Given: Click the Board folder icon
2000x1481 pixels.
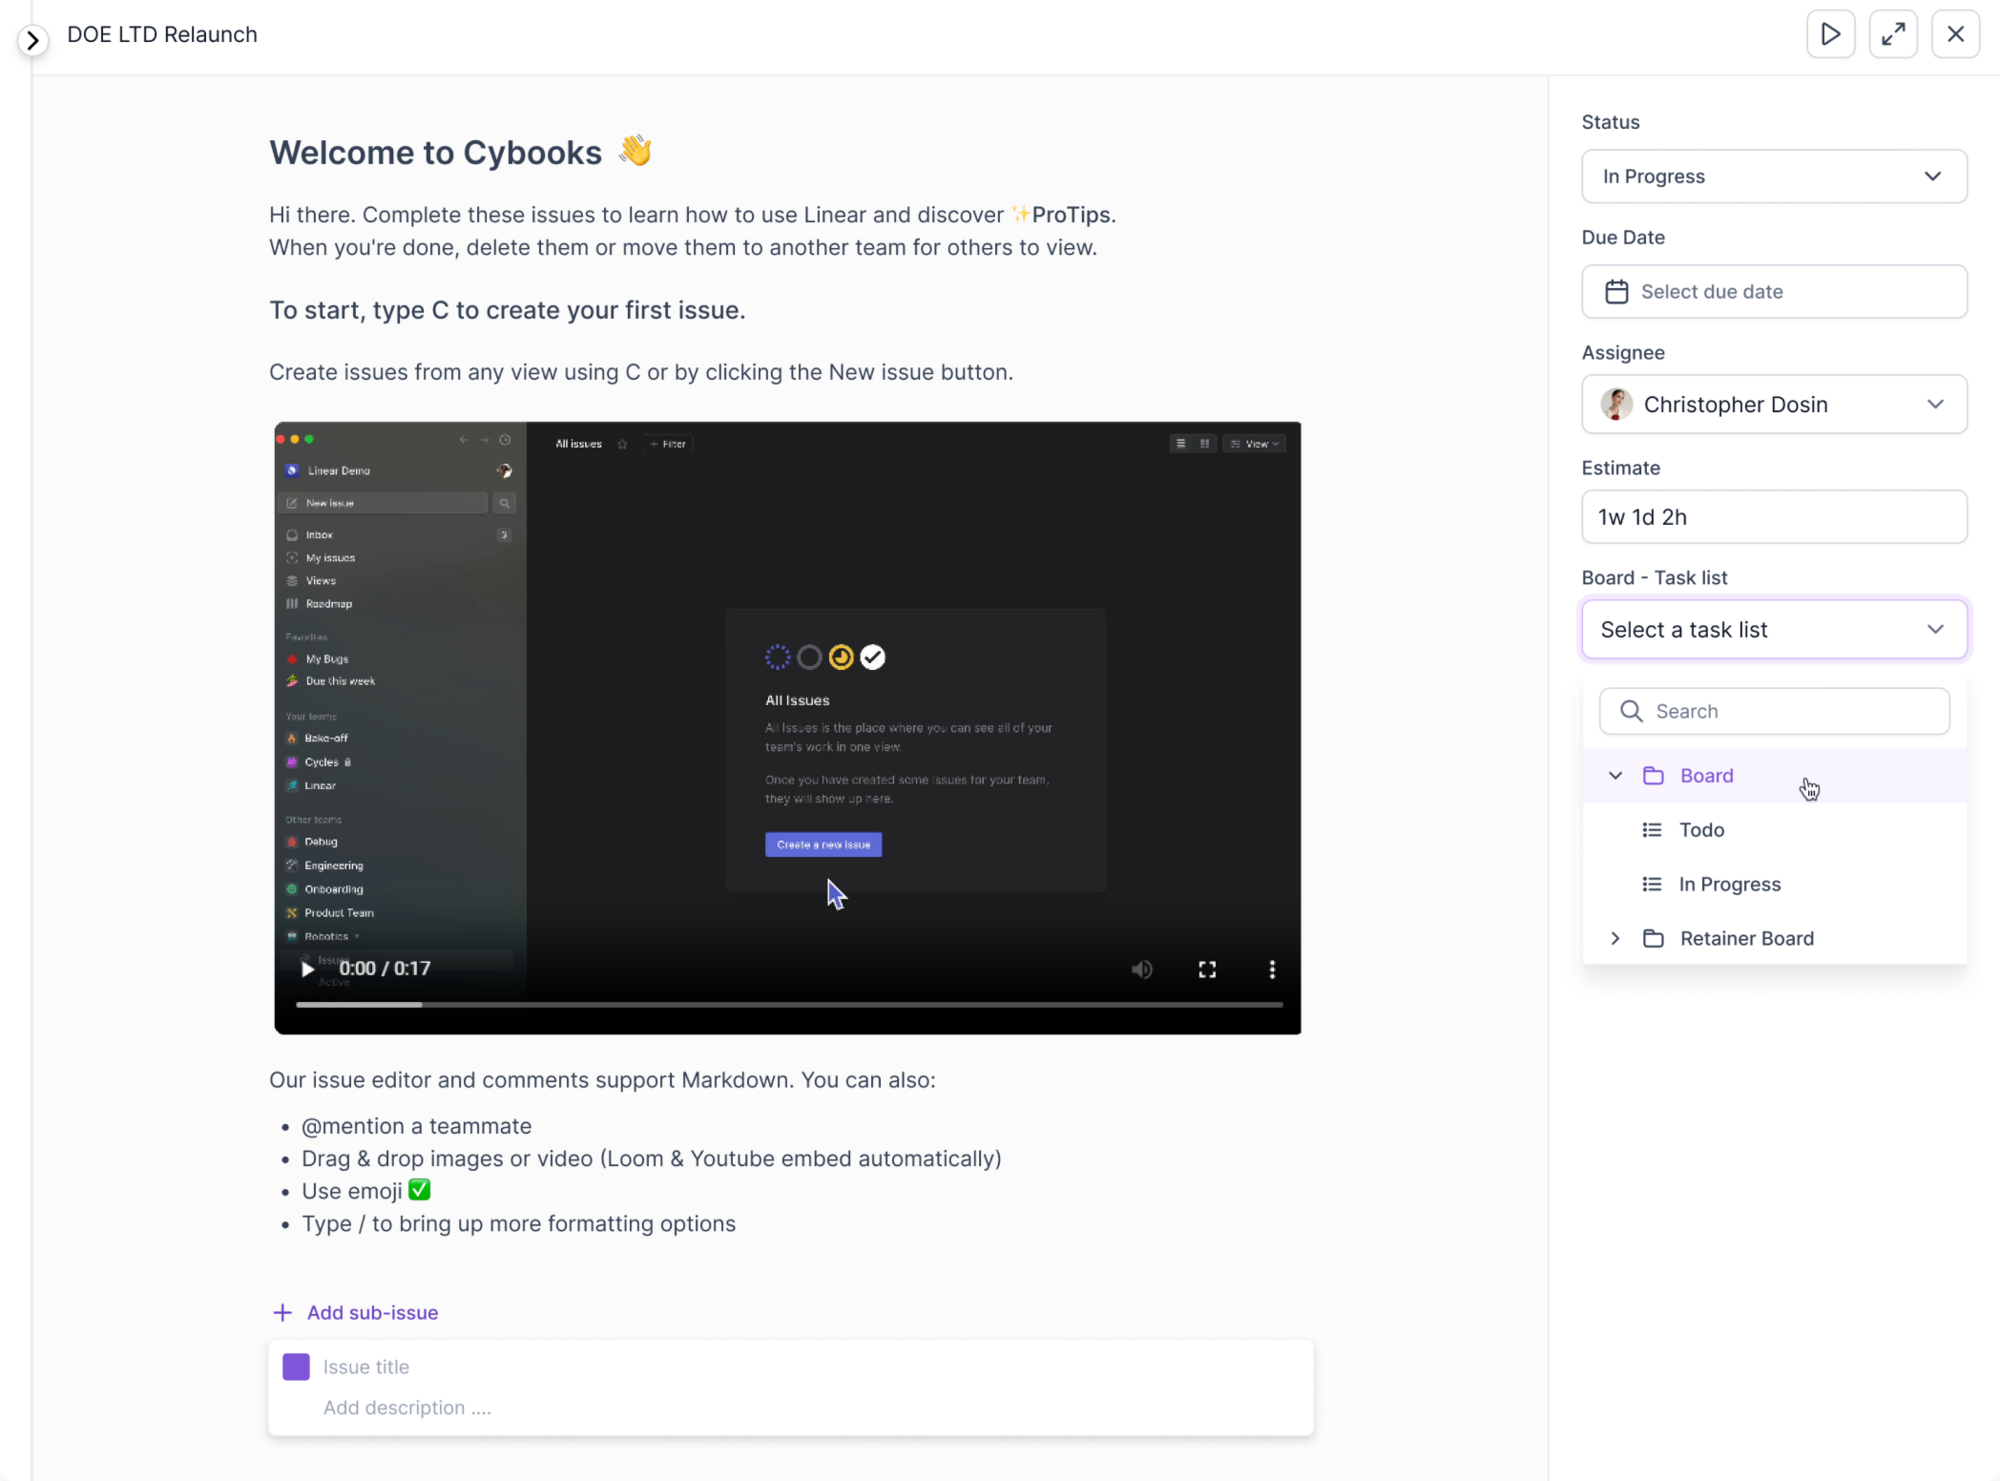Looking at the screenshot, I should pyautogui.click(x=1653, y=775).
